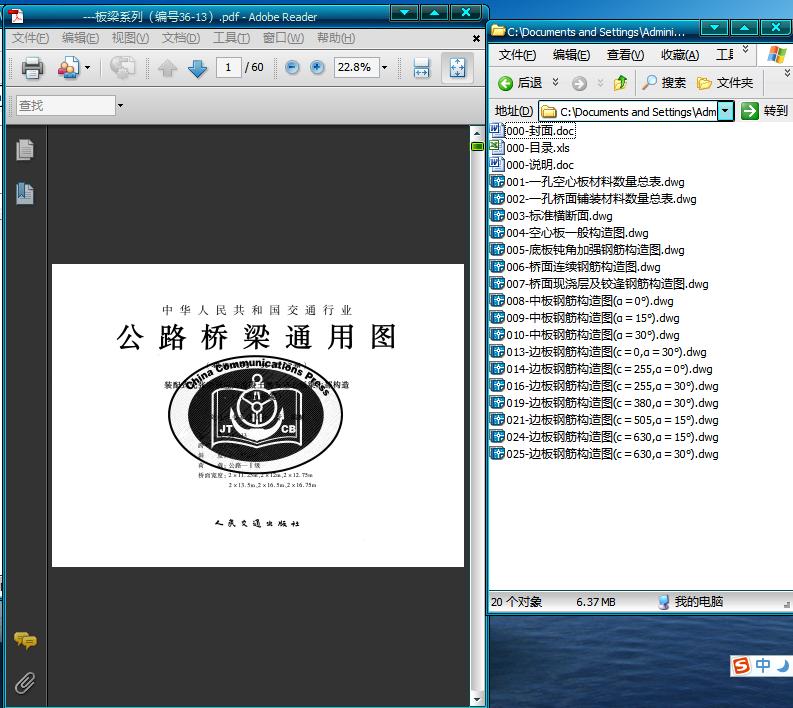Click the up one level folder icon
Viewport: 793px width, 708px height.
tap(621, 82)
